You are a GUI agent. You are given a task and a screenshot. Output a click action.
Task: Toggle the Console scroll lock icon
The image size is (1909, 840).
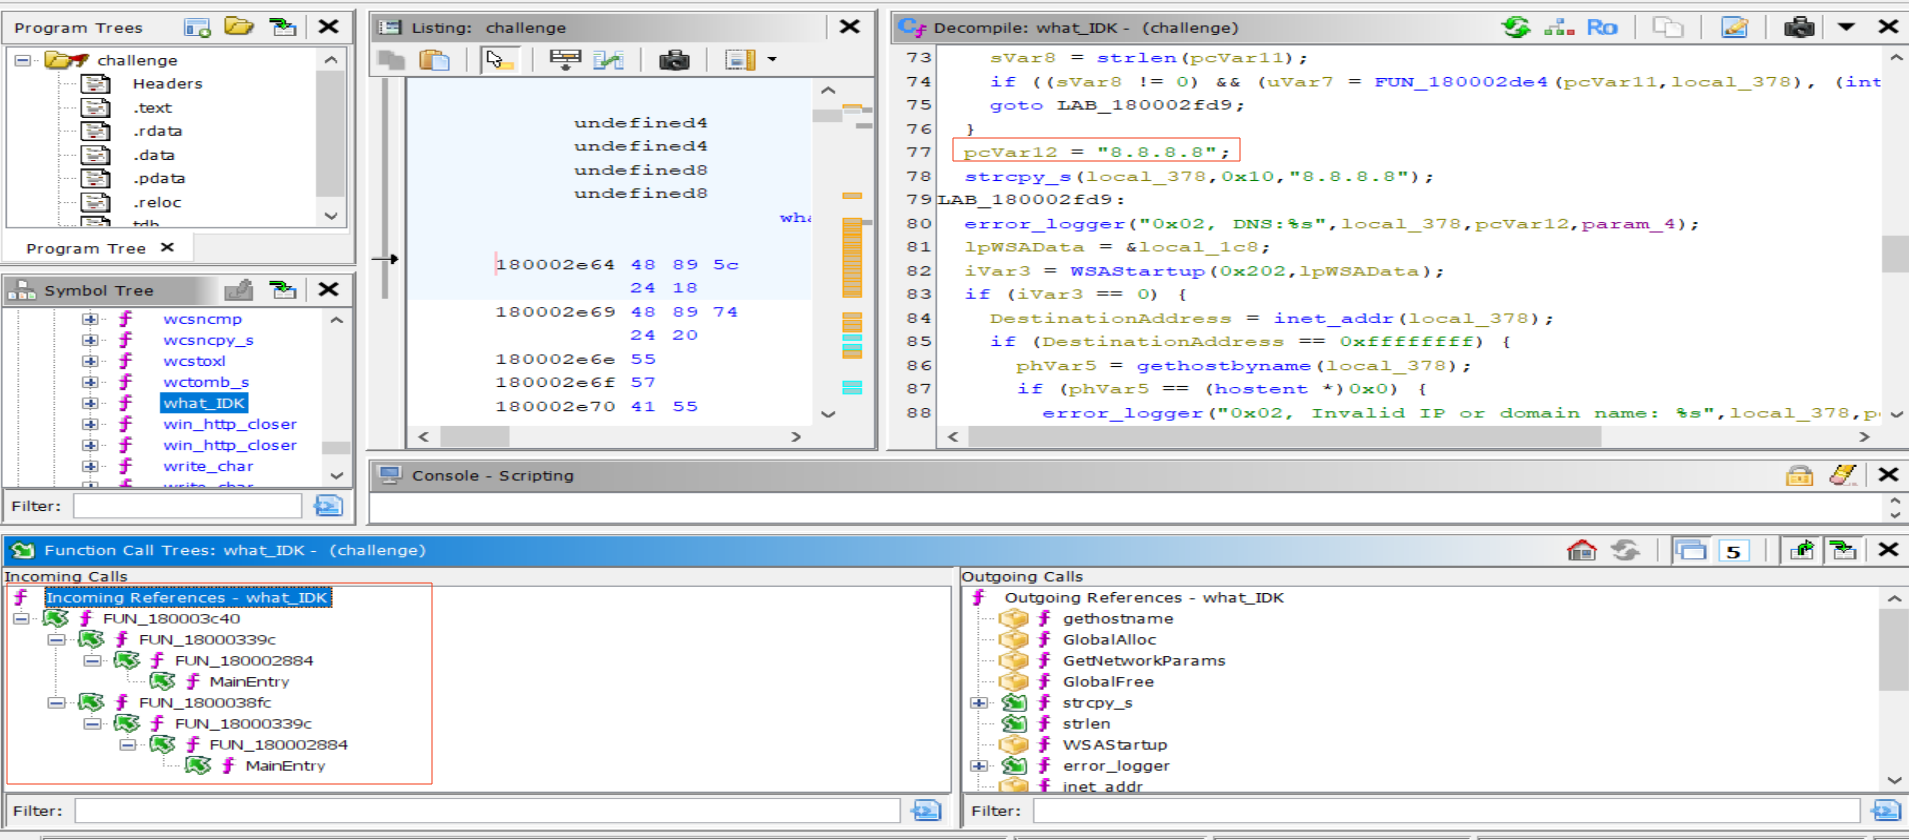tap(1799, 475)
